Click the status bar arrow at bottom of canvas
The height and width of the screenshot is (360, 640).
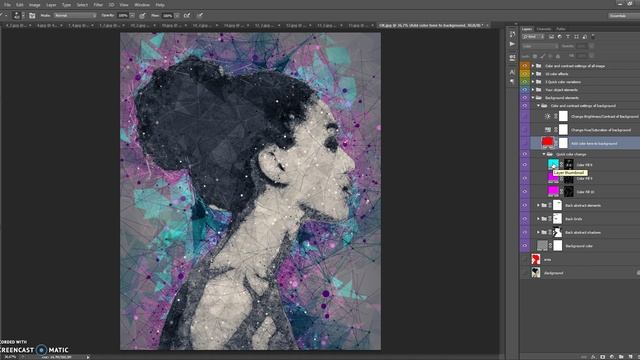click(88, 357)
